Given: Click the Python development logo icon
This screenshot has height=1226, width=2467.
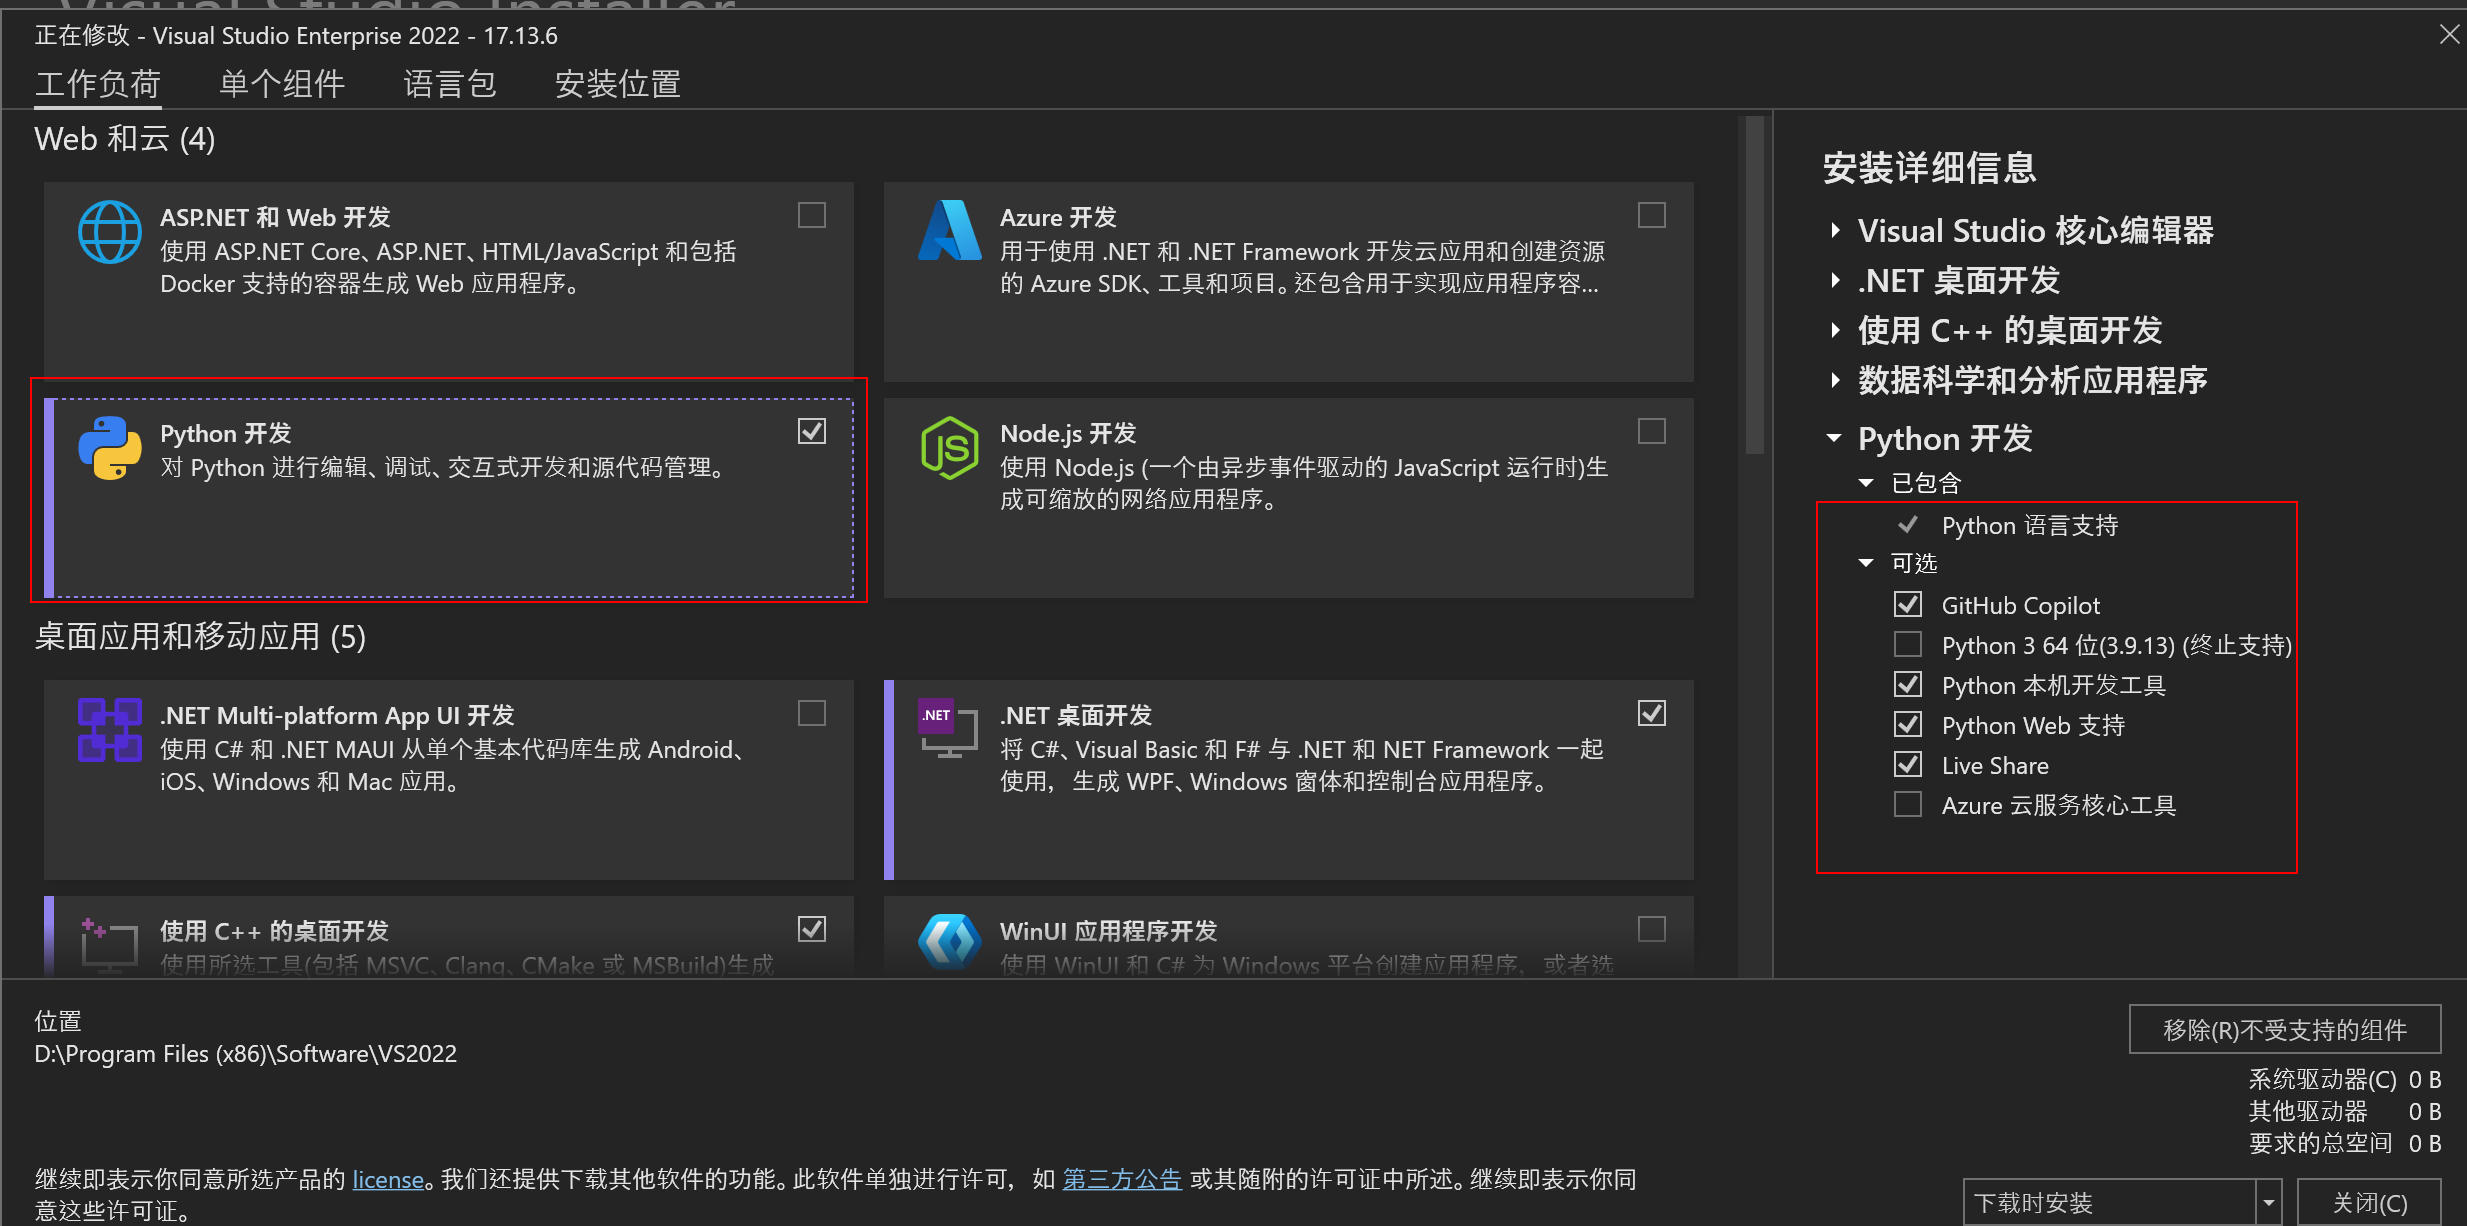Looking at the screenshot, I should pos(109,448).
